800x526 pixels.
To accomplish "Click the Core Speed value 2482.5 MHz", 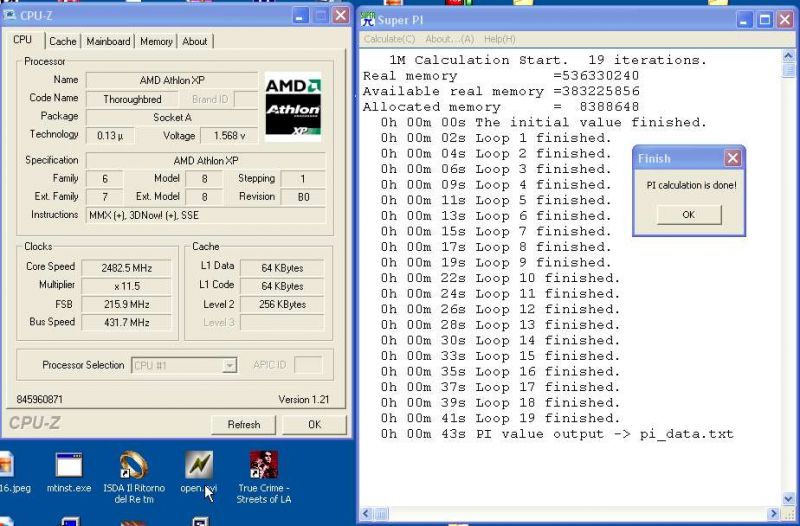I will (x=127, y=268).
